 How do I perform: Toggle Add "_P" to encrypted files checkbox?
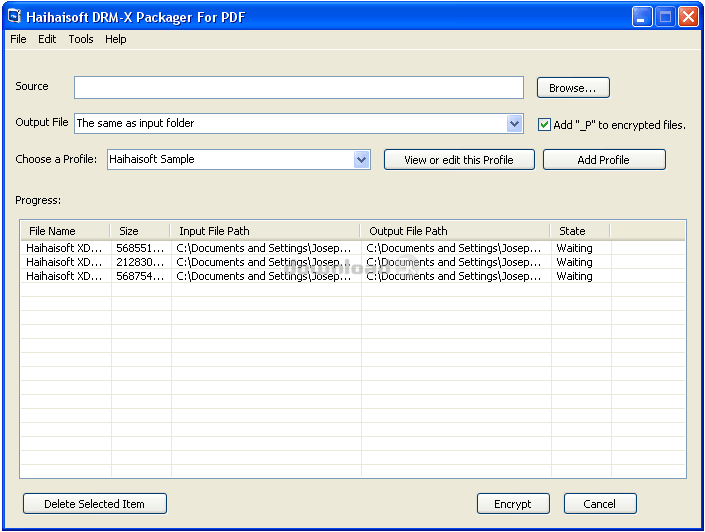pos(544,125)
